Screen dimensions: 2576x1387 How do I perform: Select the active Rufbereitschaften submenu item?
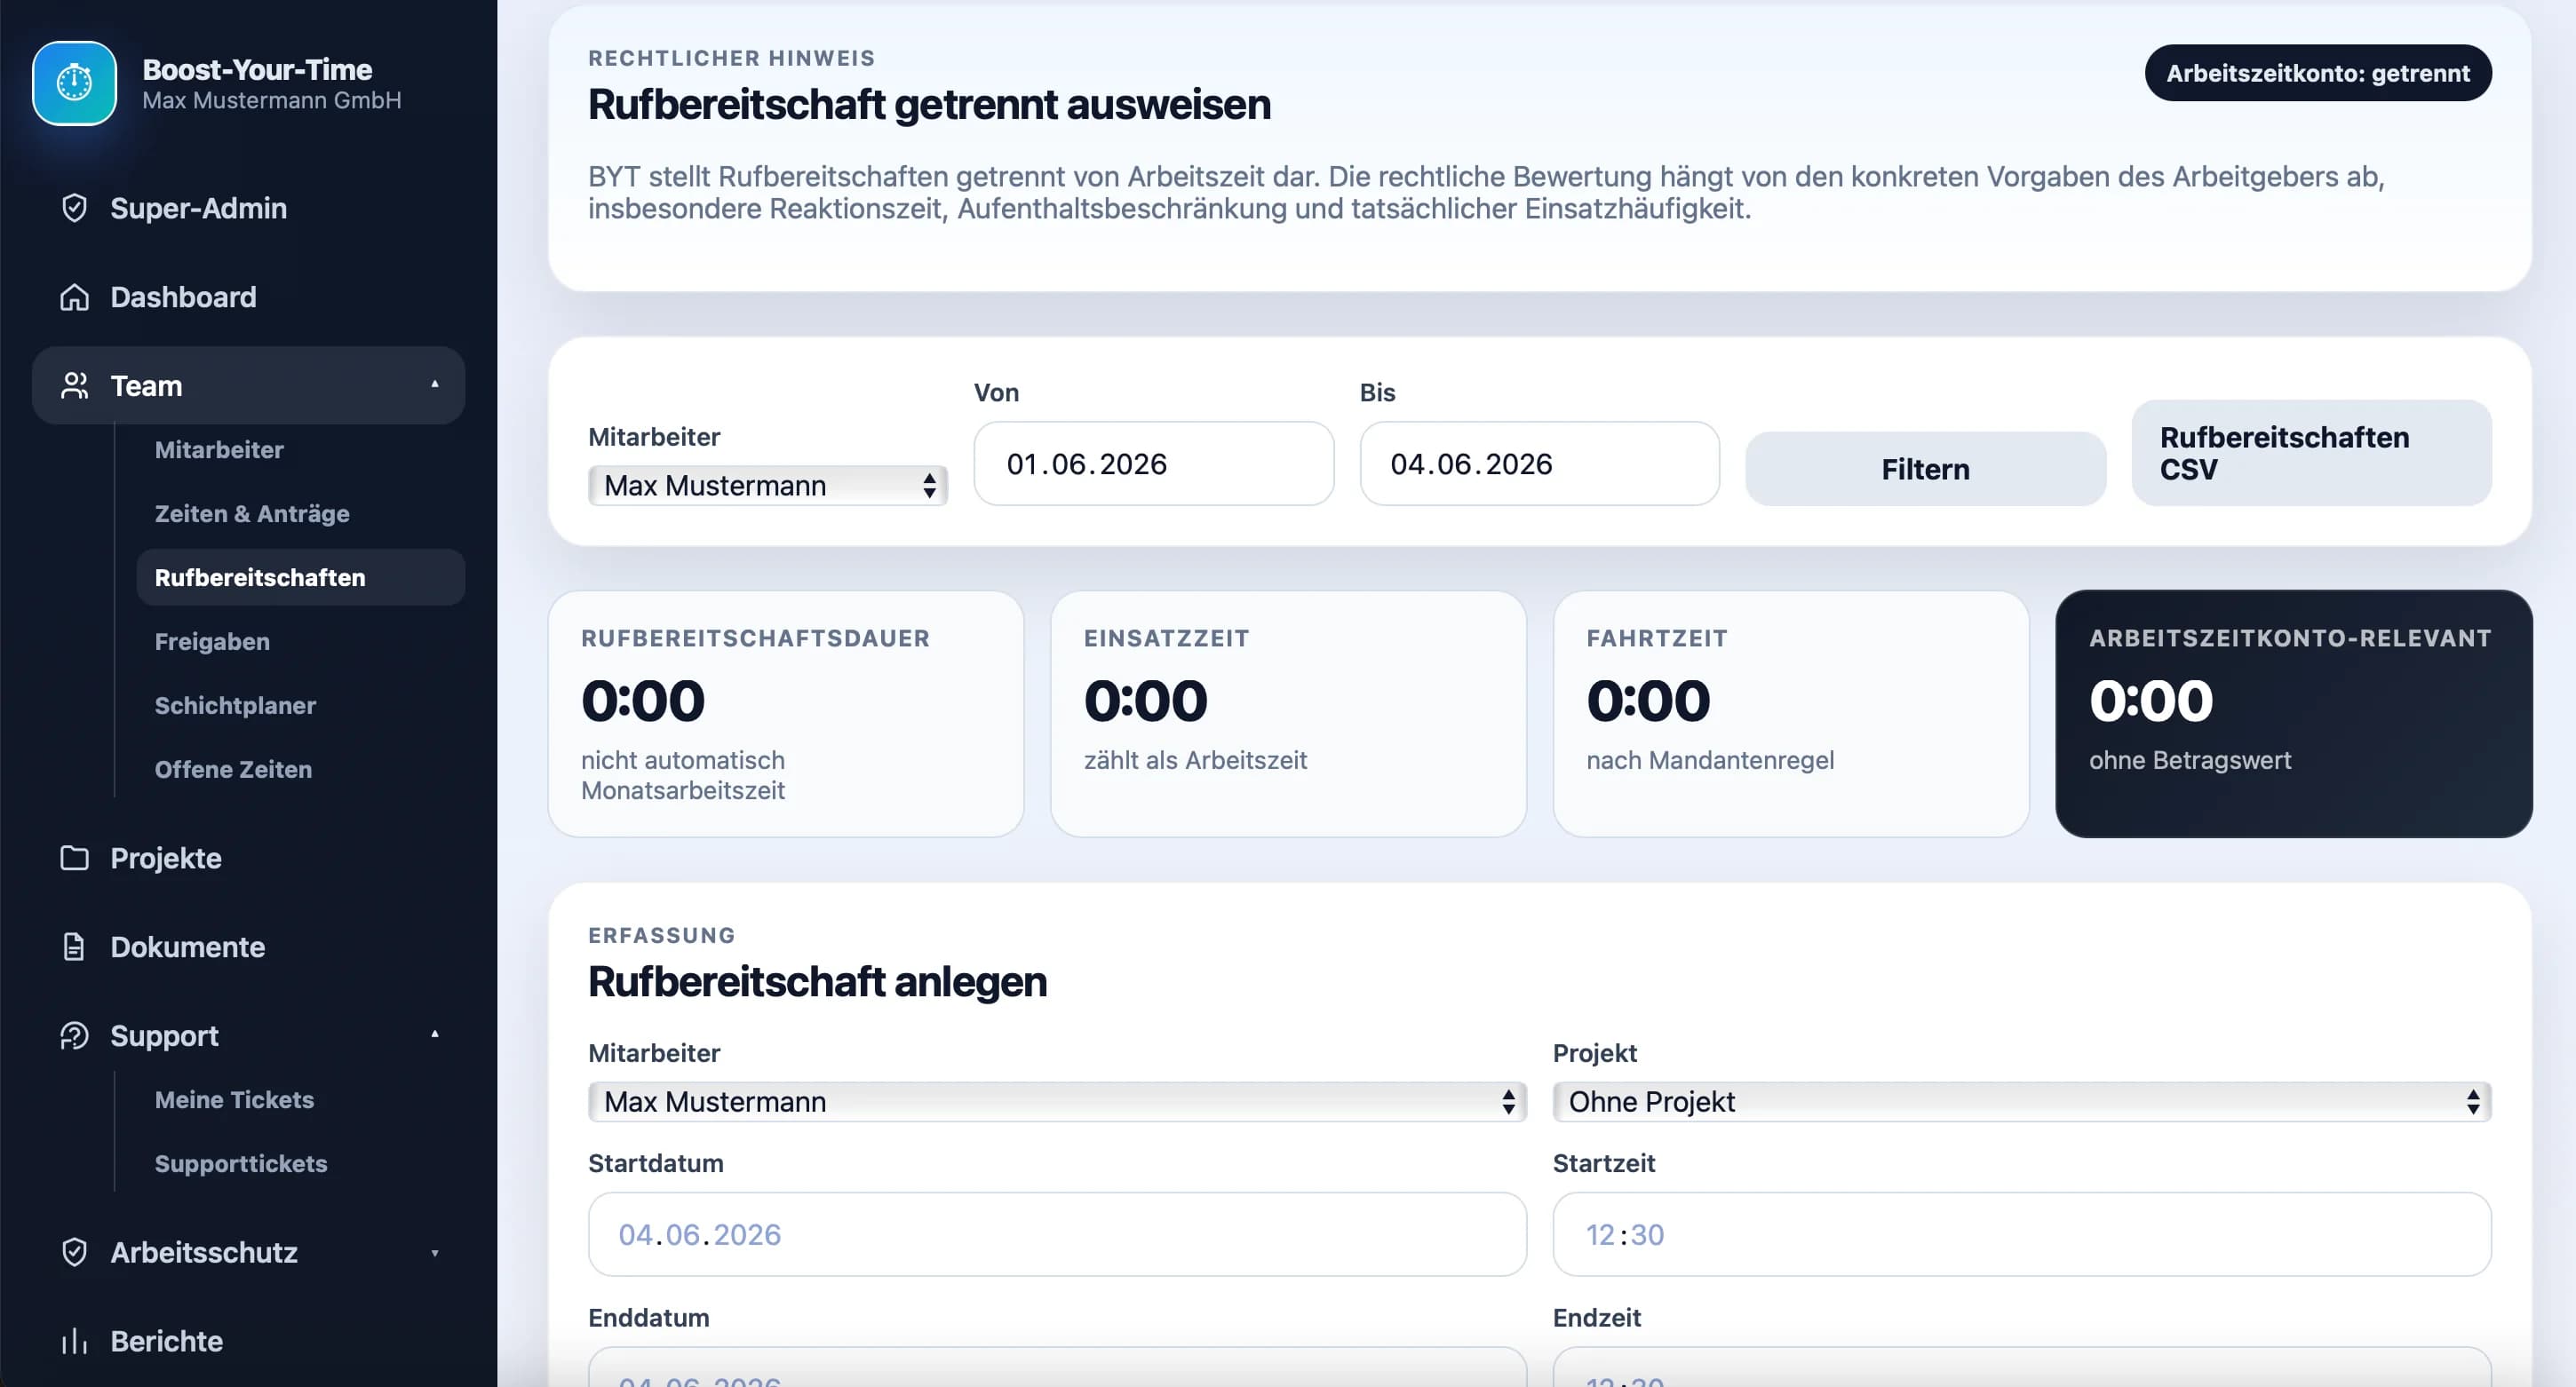click(300, 578)
